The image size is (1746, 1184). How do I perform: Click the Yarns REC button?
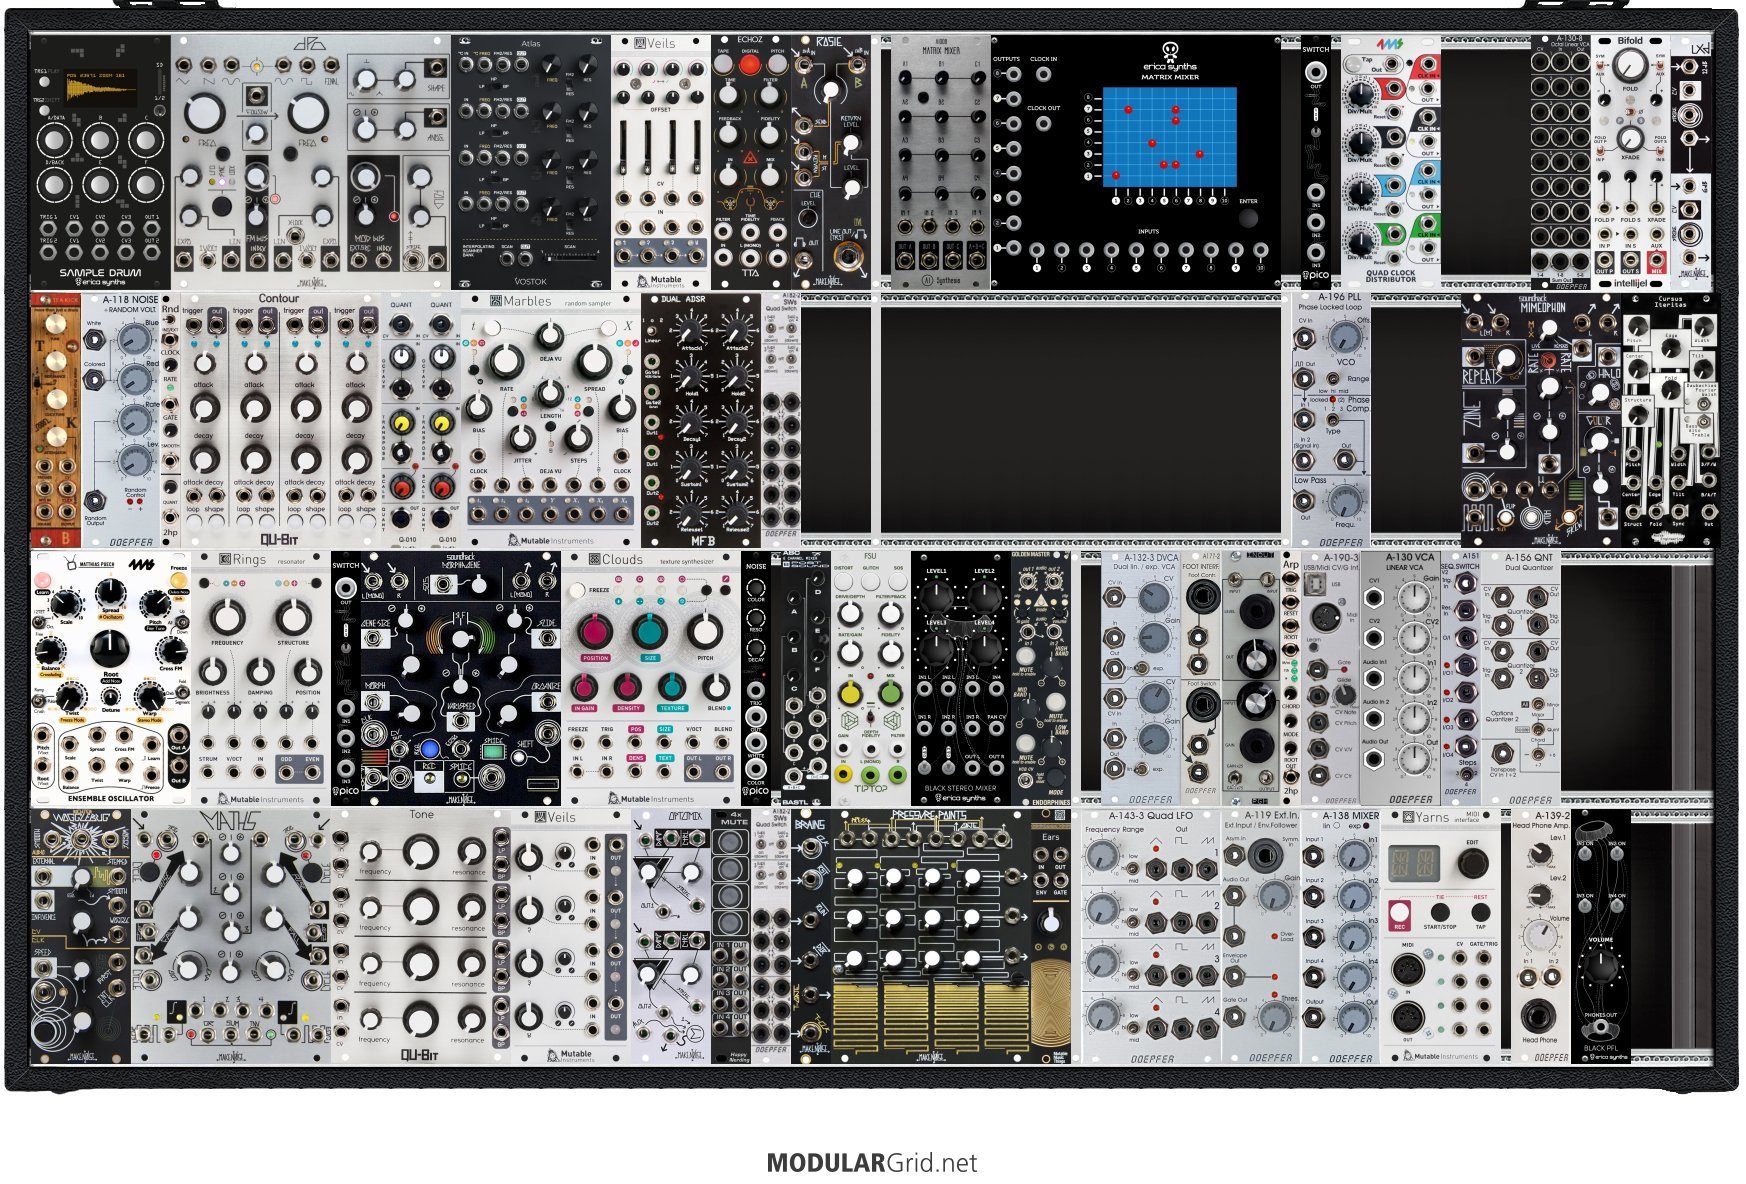(1400, 913)
